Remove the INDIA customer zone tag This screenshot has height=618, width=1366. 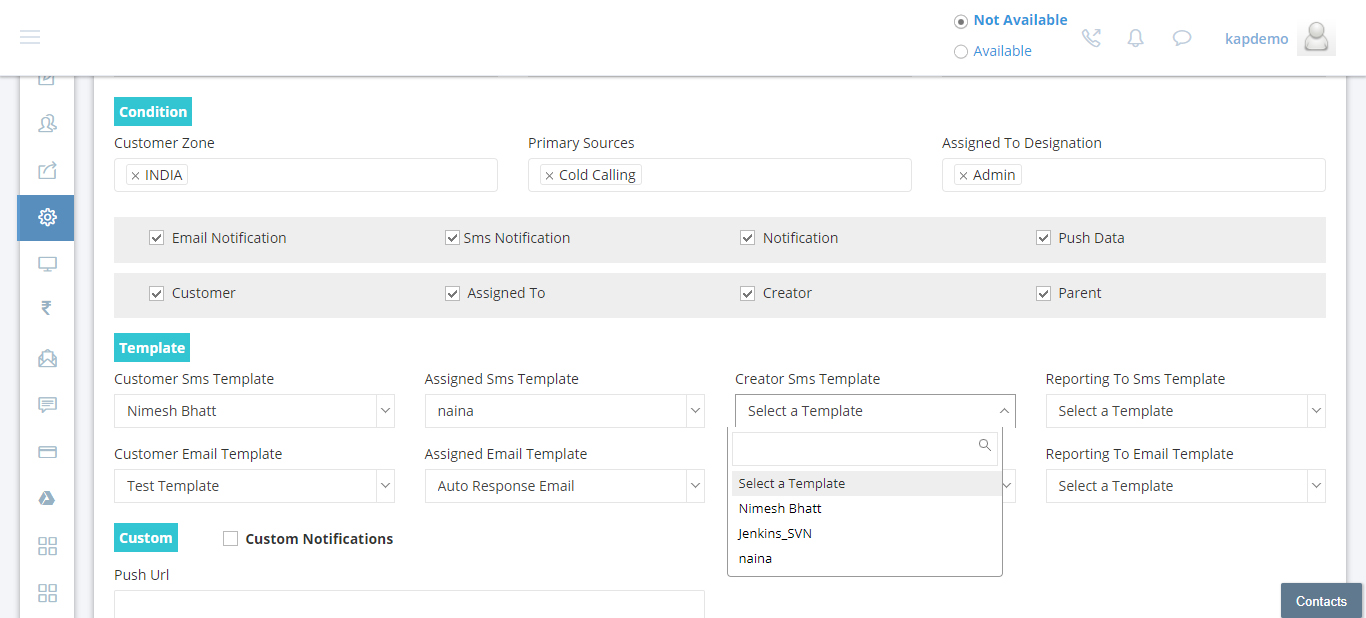coord(135,176)
